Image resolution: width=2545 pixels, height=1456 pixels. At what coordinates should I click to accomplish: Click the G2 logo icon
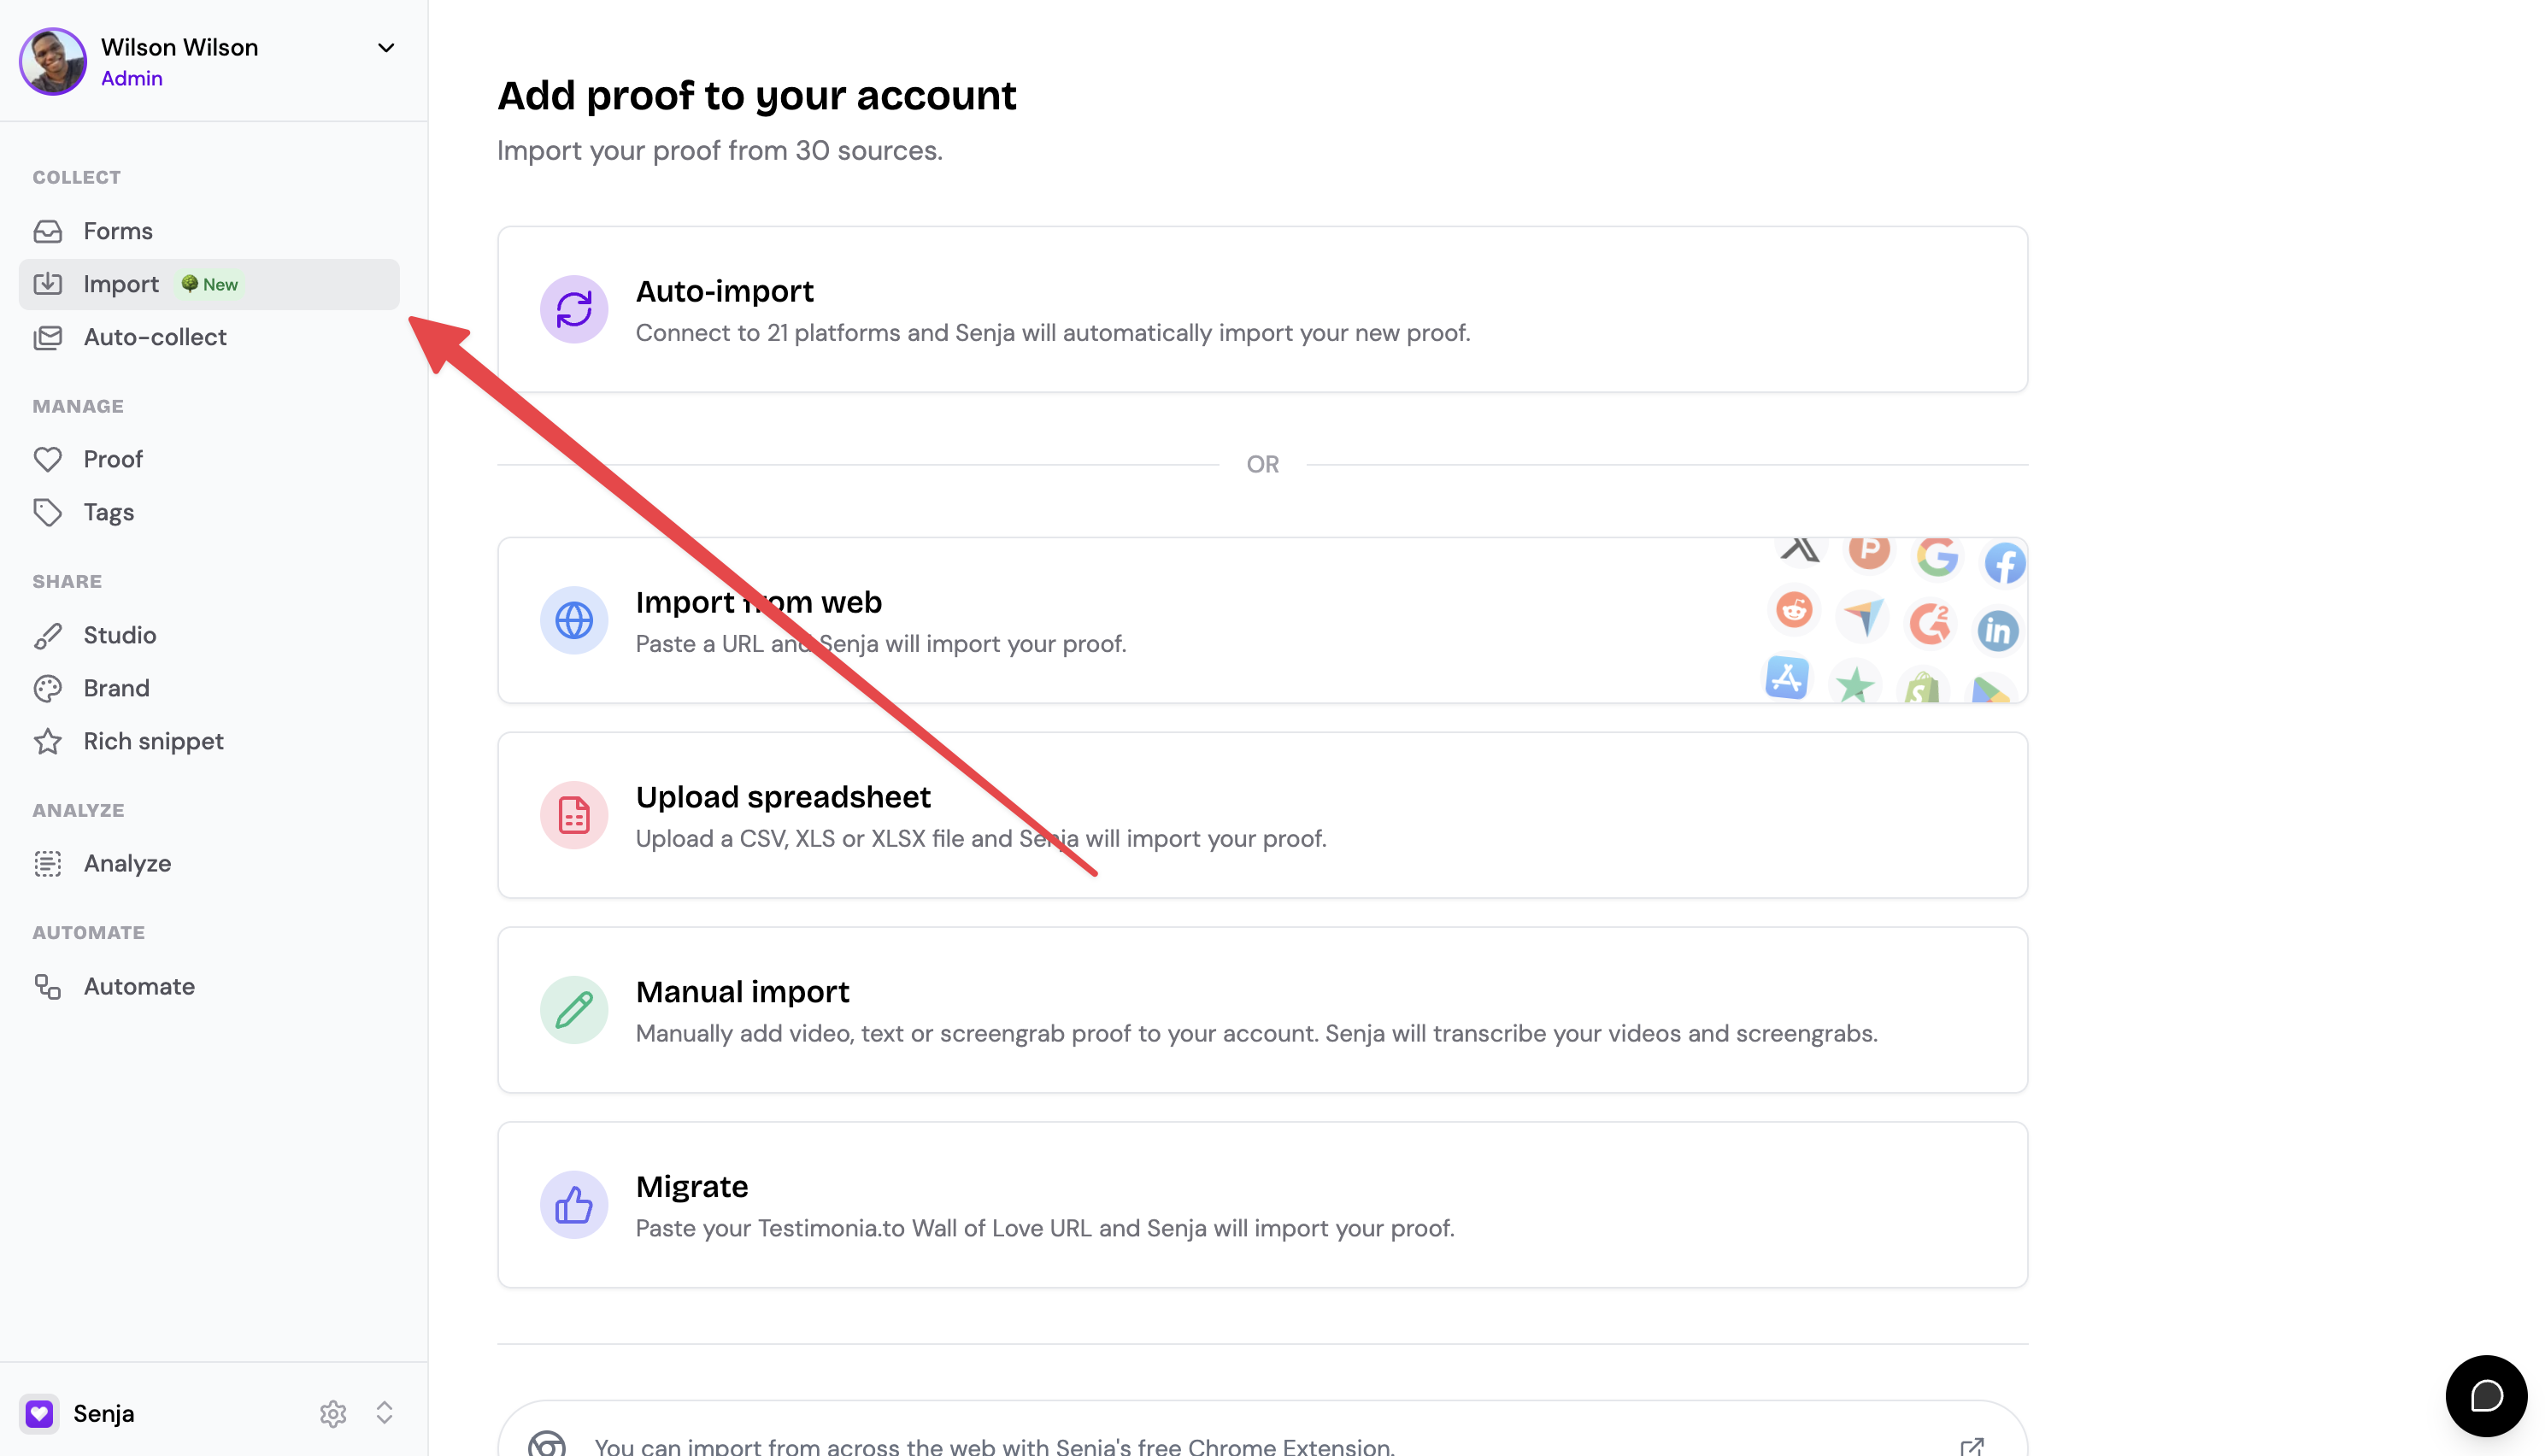point(1929,623)
